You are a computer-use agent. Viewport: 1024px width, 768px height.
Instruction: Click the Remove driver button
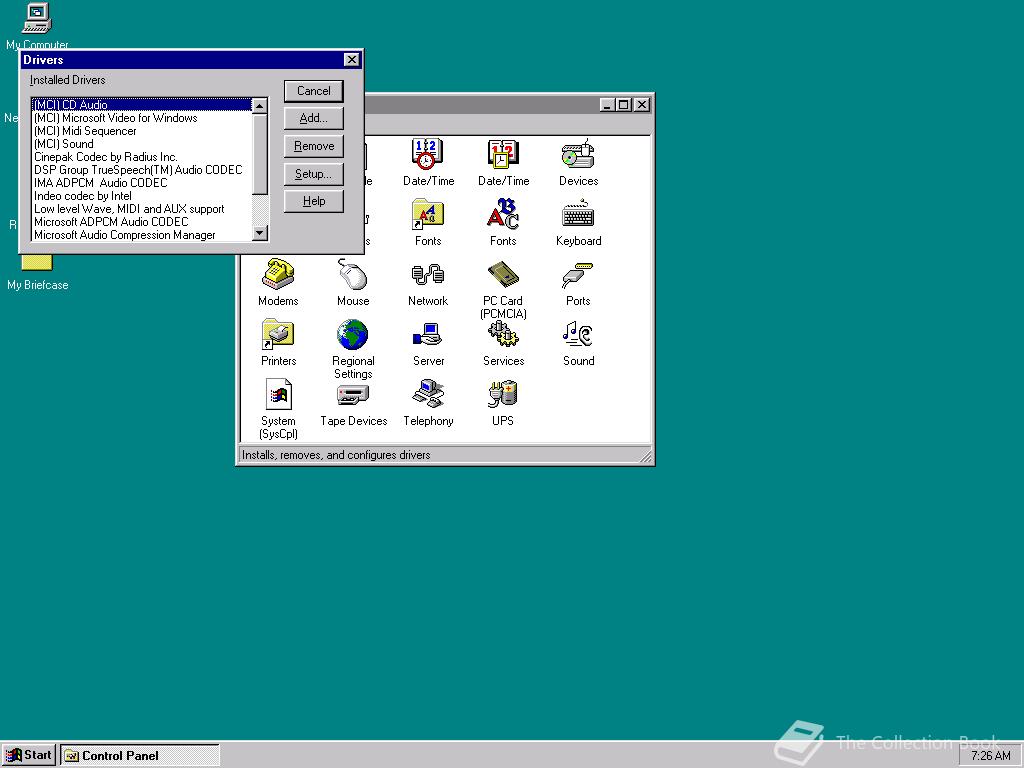[x=313, y=146]
